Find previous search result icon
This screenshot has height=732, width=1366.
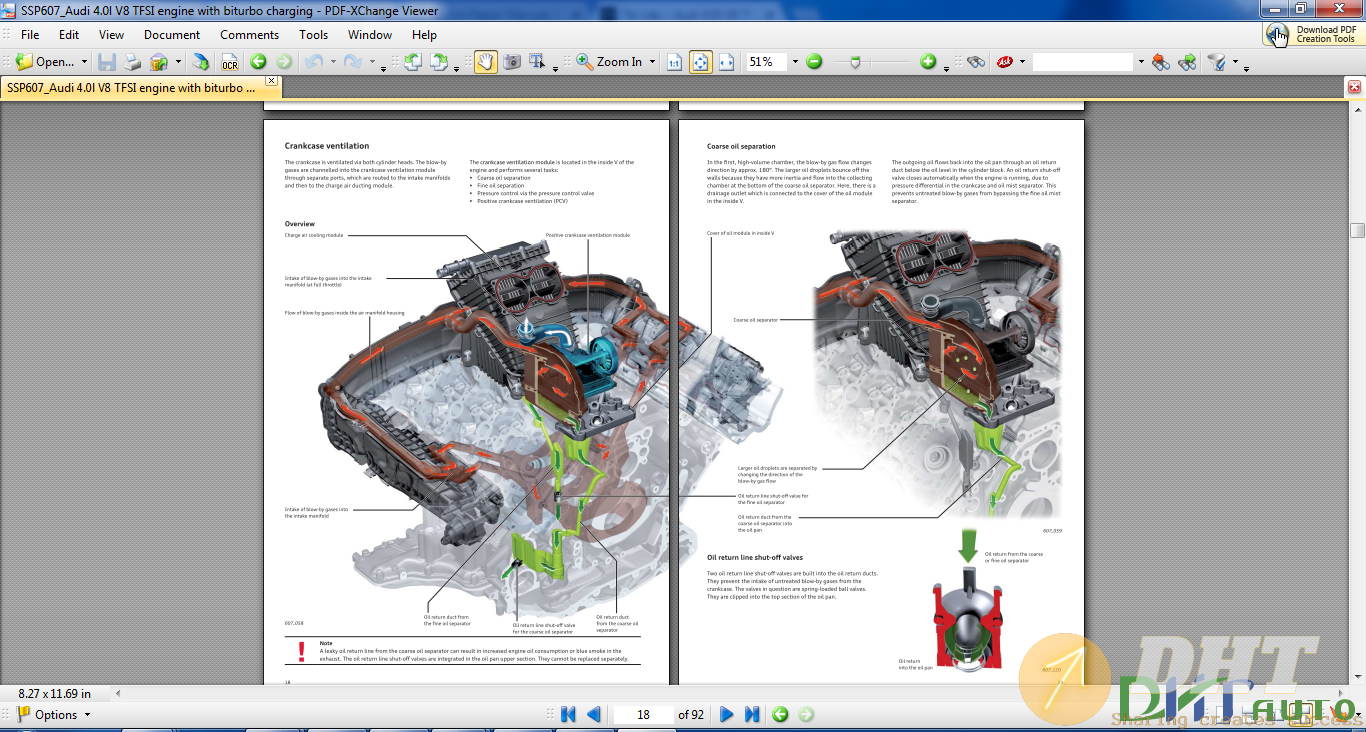[1161, 62]
